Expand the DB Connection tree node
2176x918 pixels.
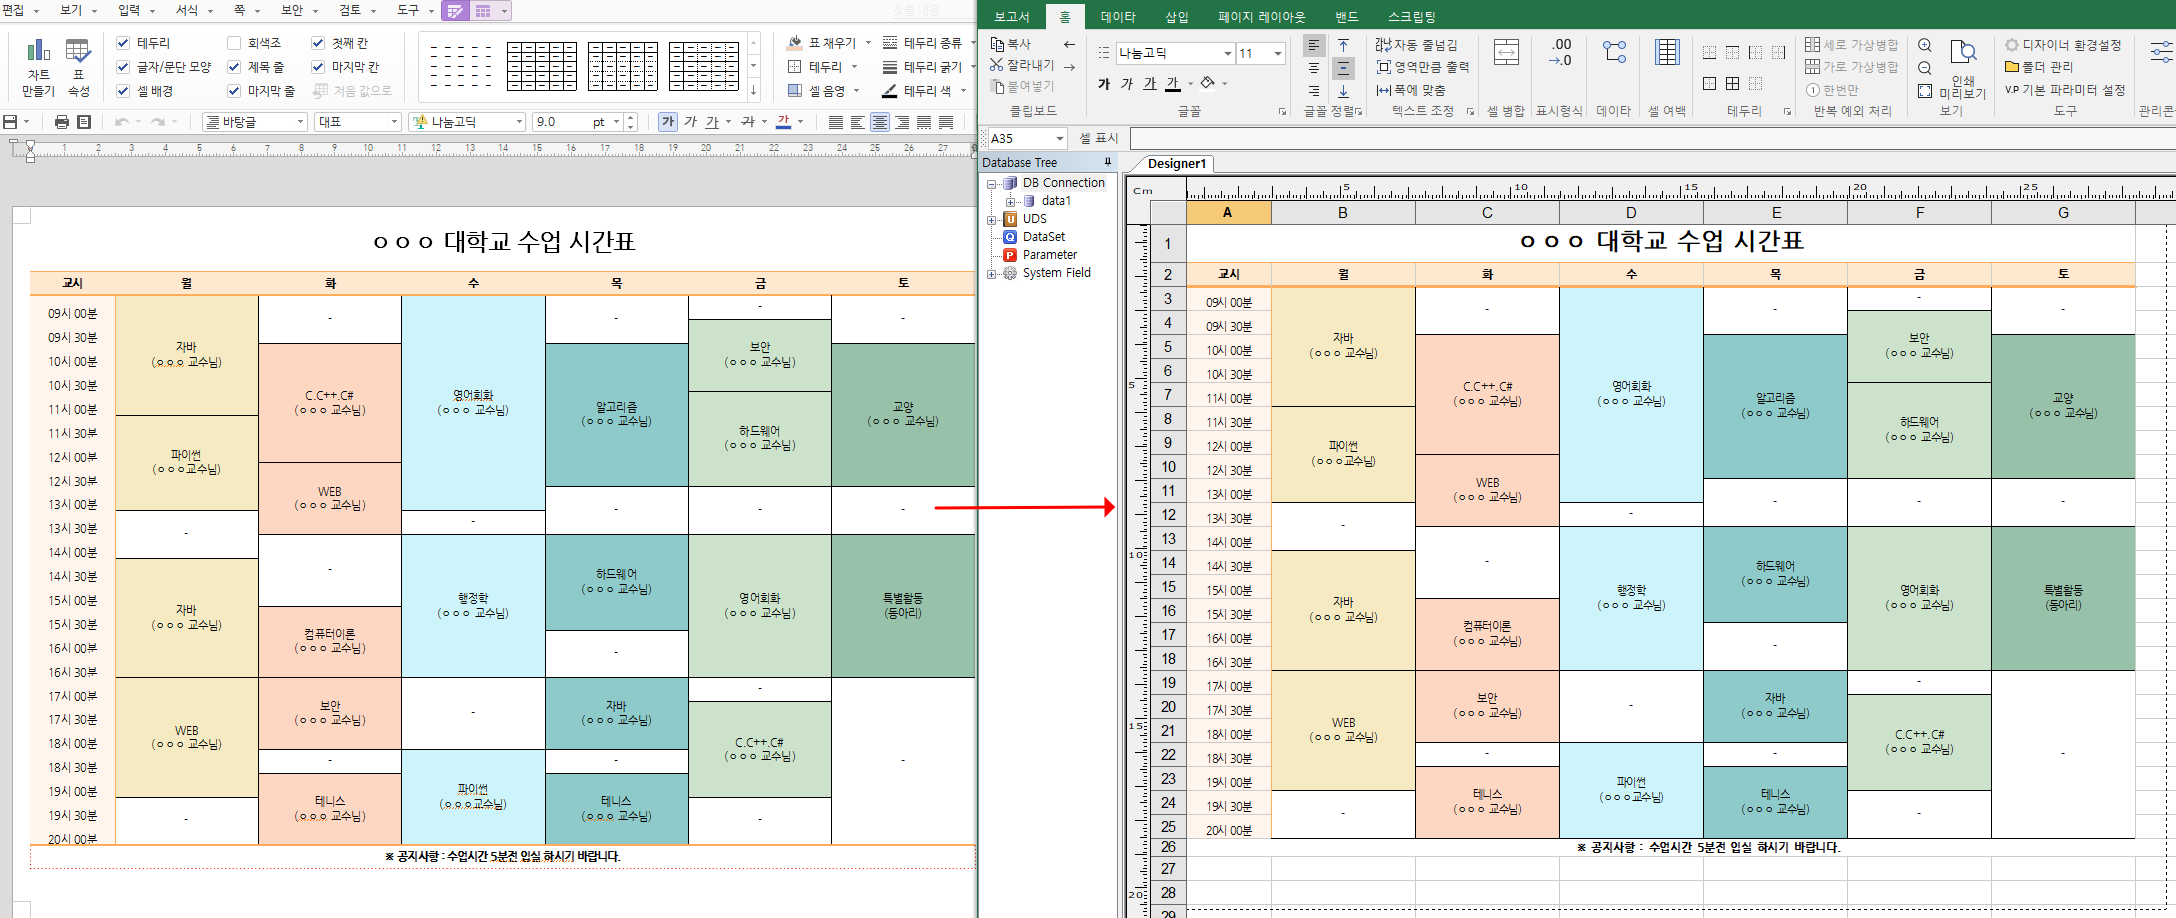(x=991, y=184)
